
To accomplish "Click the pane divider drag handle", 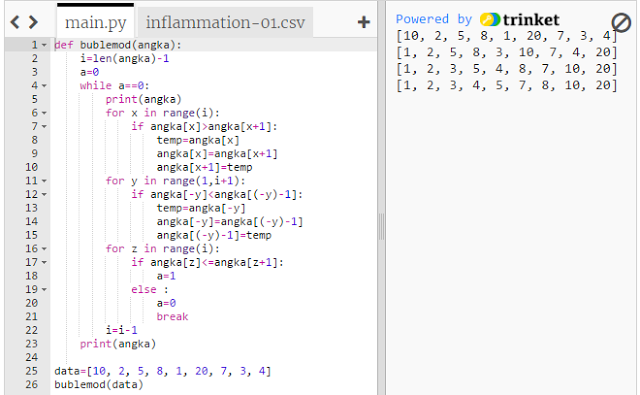I will click(x=381, y=226).
